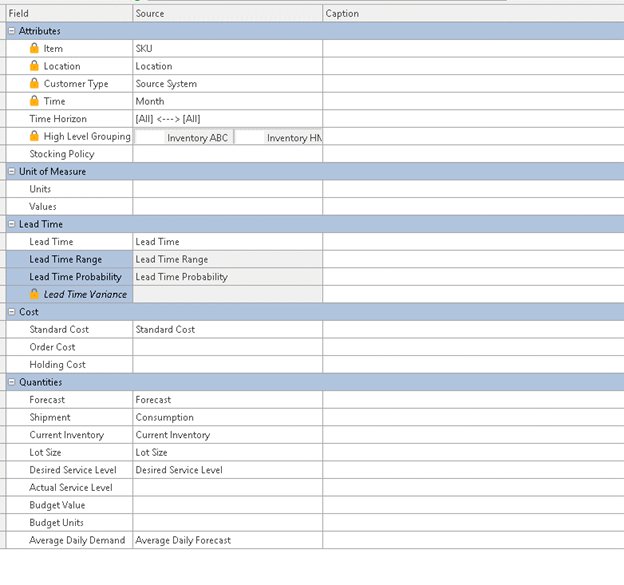Select the Actual Service Level field
The height and width of the screenshot is (585, 624).
point(69,488)
